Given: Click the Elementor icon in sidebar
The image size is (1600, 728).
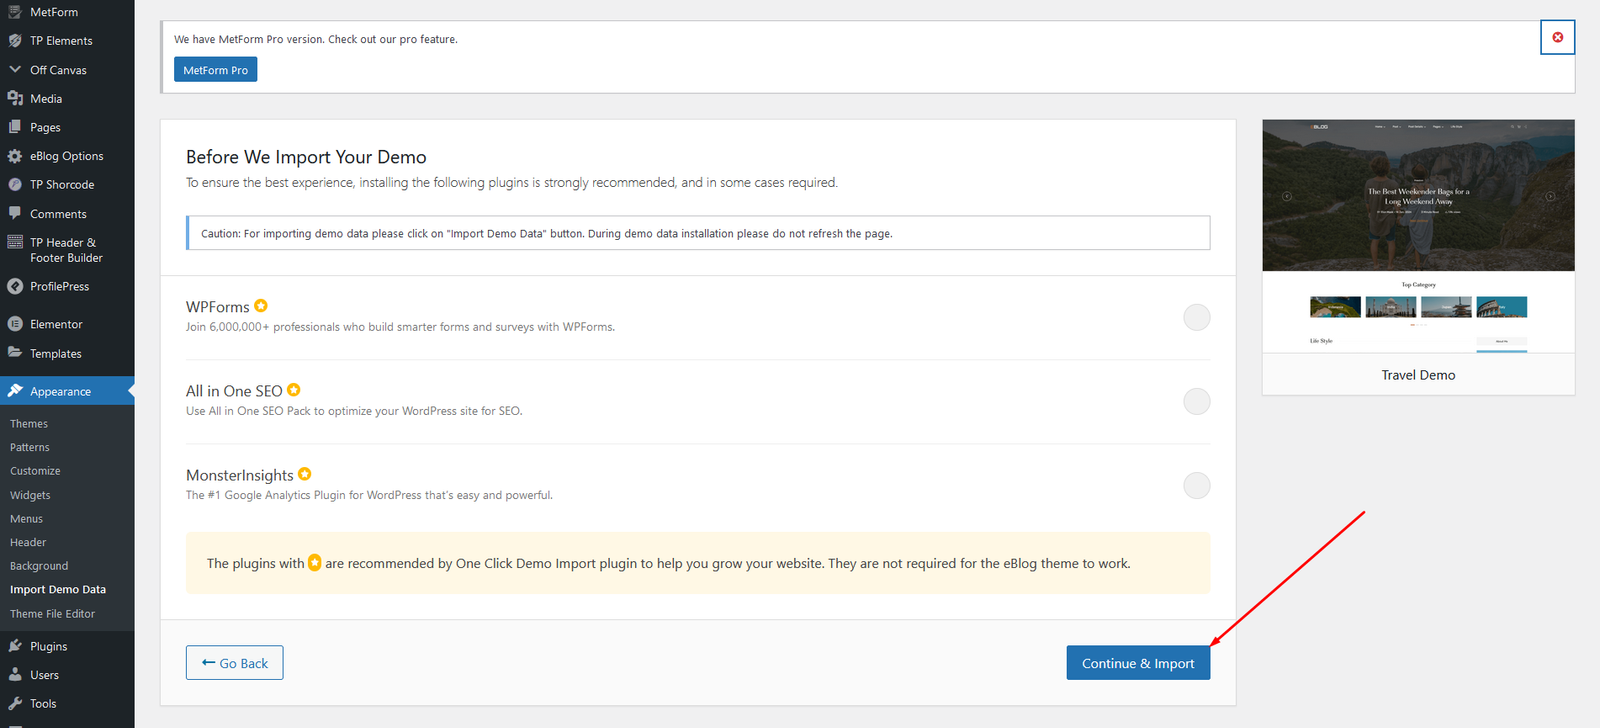Looking at the screenshot, I should (x=15, y=324).
